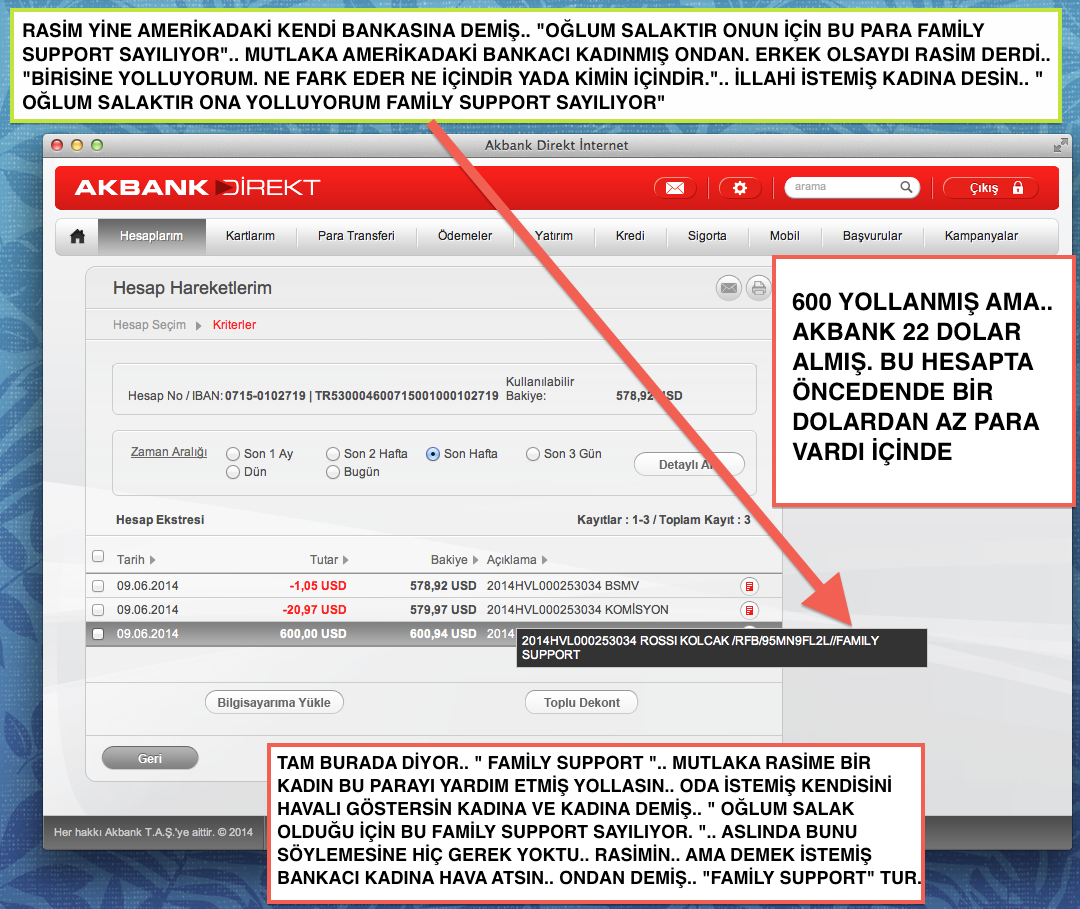
Task: Go to home via house icon
Action: [77, 236]
